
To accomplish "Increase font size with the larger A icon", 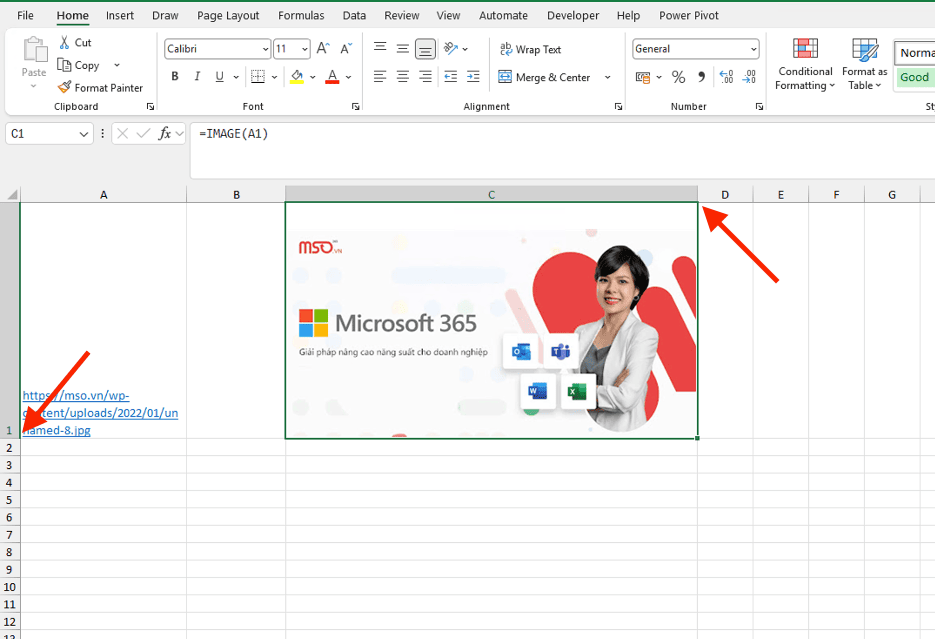I will click(x=323, y=48).
